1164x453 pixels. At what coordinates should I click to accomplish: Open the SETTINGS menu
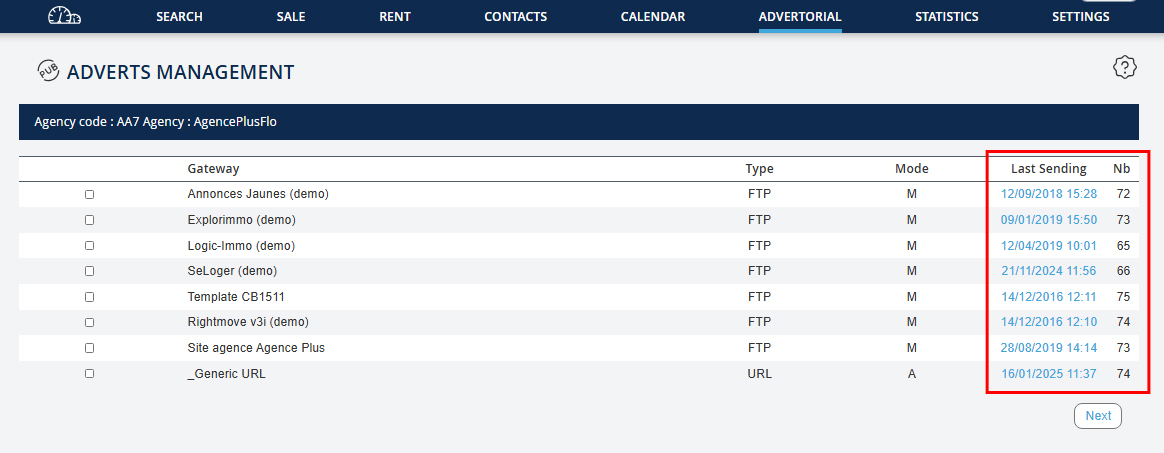coord(1080,17)
